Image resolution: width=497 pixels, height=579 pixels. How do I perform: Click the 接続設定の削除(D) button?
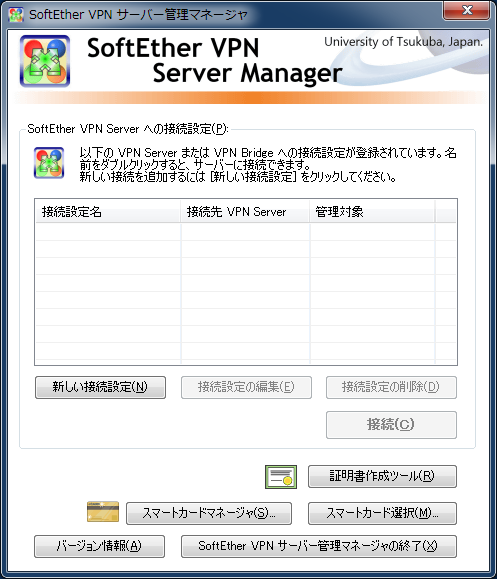391,387
